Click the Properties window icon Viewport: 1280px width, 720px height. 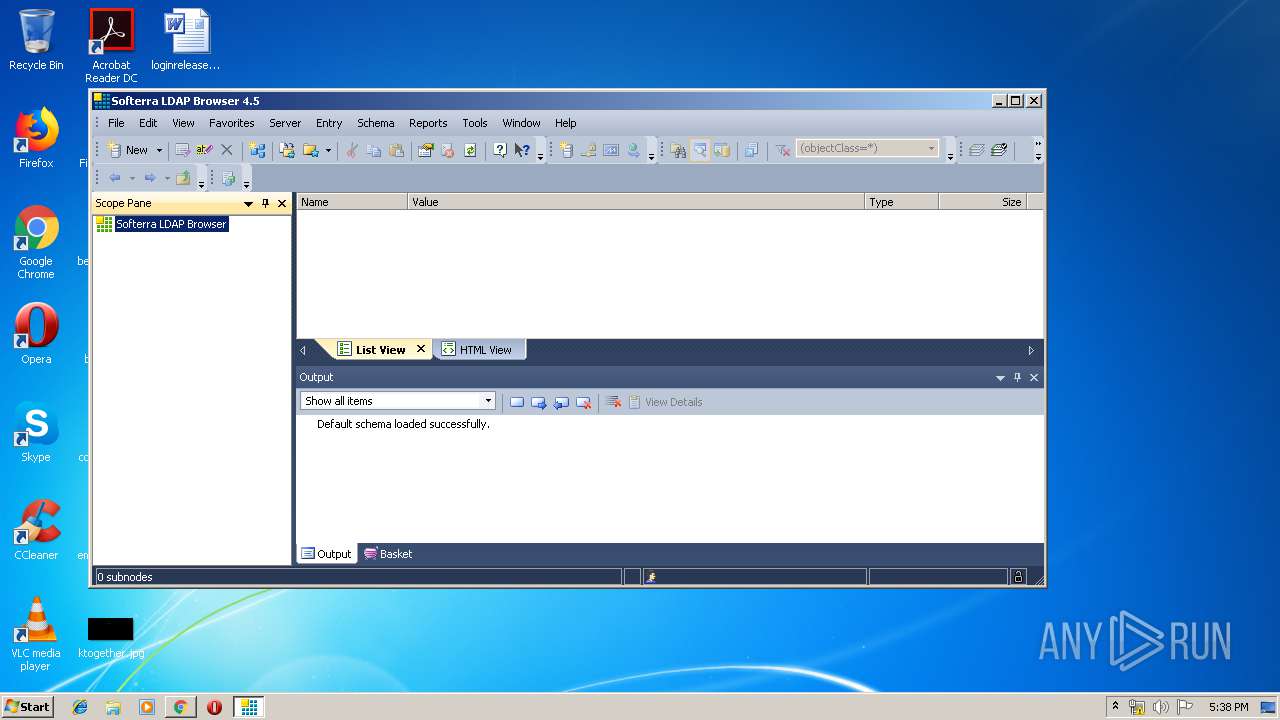(425, 150)
